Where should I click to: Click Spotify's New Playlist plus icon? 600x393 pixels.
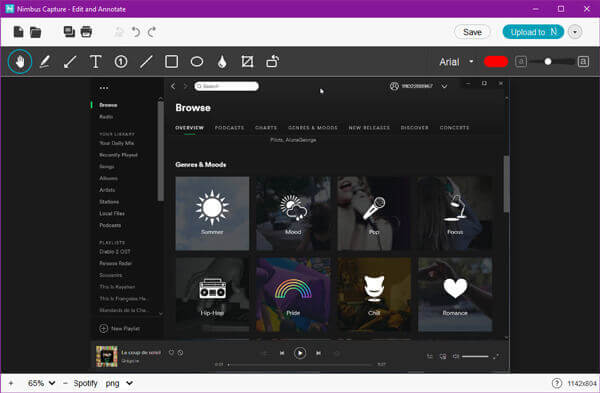point(103,328)
